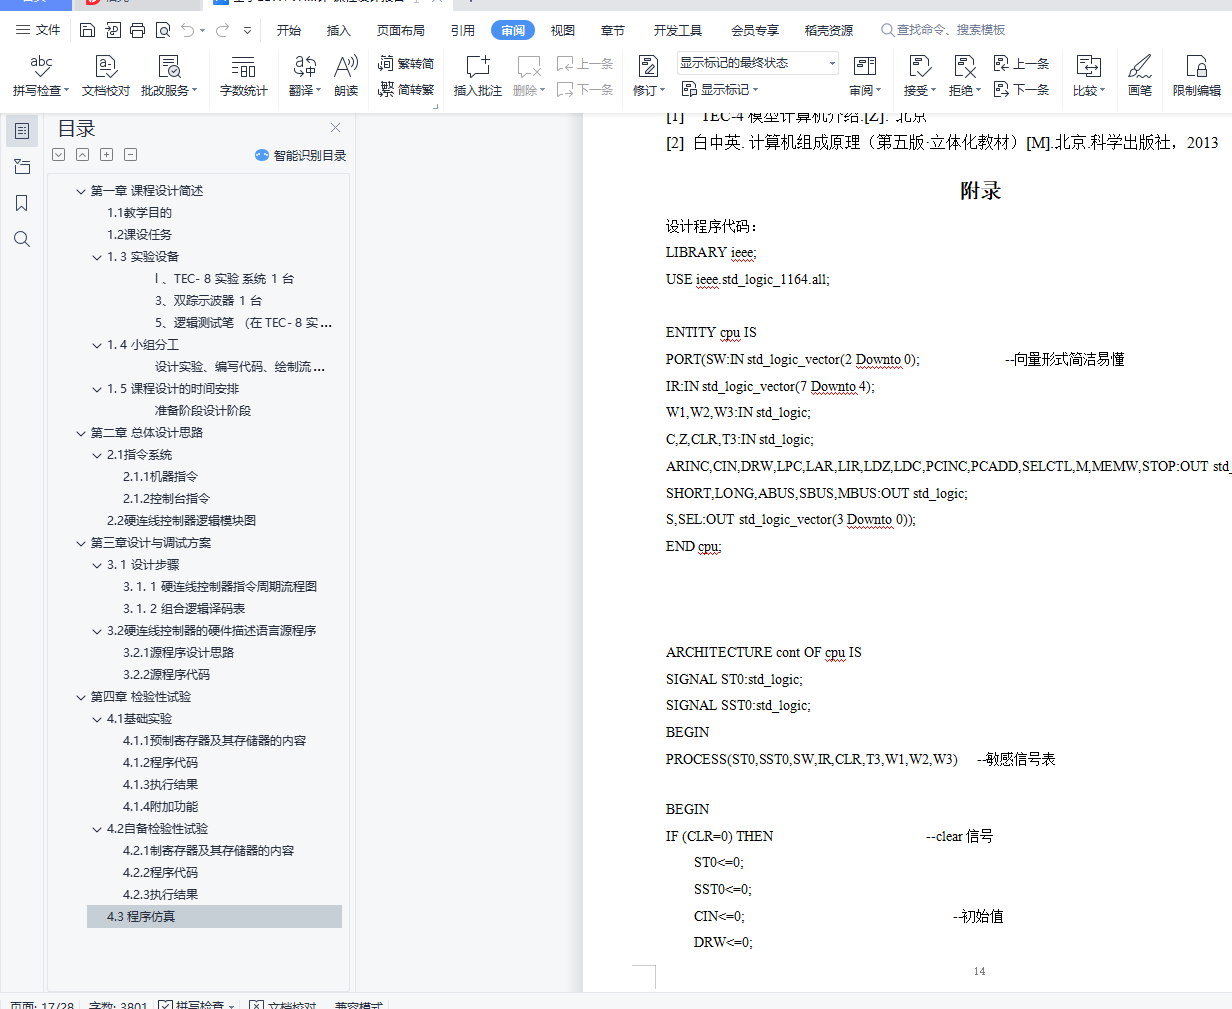Image resolution: width=1232 pixels, height=1009 pixels.
Task: Collapse the 4.2自备检验性试验 tree node
Action: [x=97, y=829]
